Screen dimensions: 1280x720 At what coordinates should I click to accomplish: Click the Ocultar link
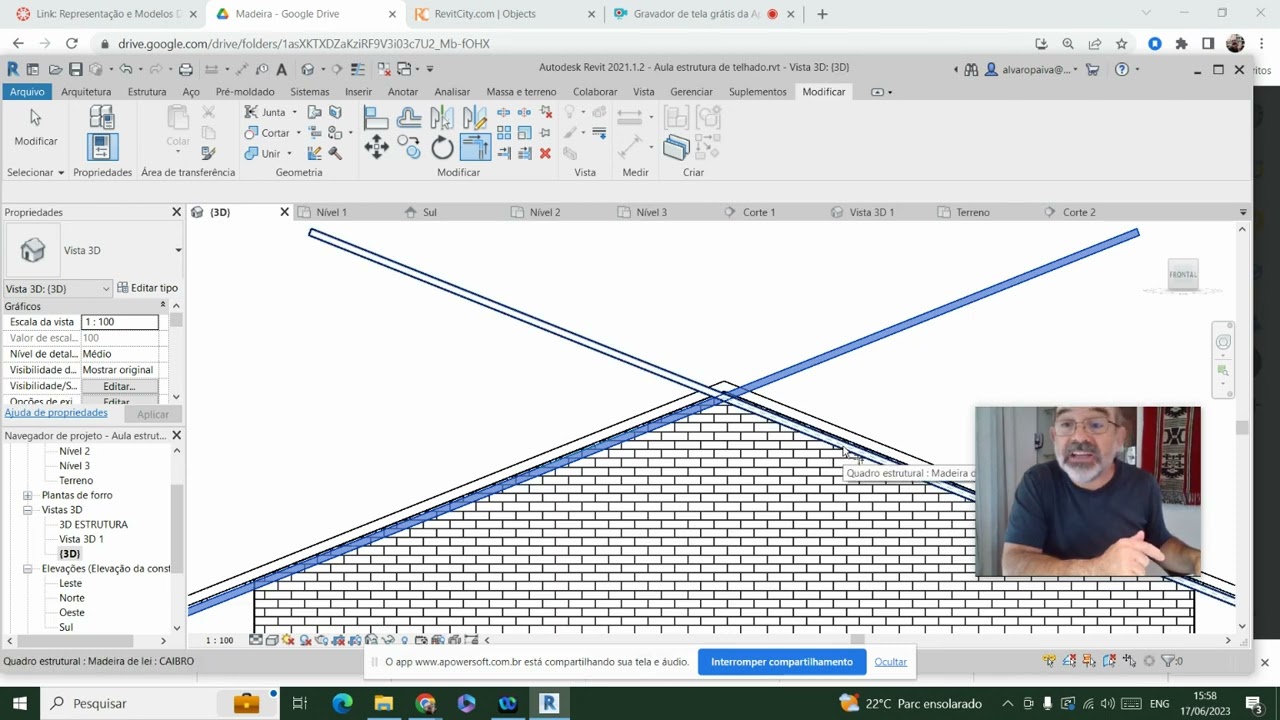click(890, 662)
